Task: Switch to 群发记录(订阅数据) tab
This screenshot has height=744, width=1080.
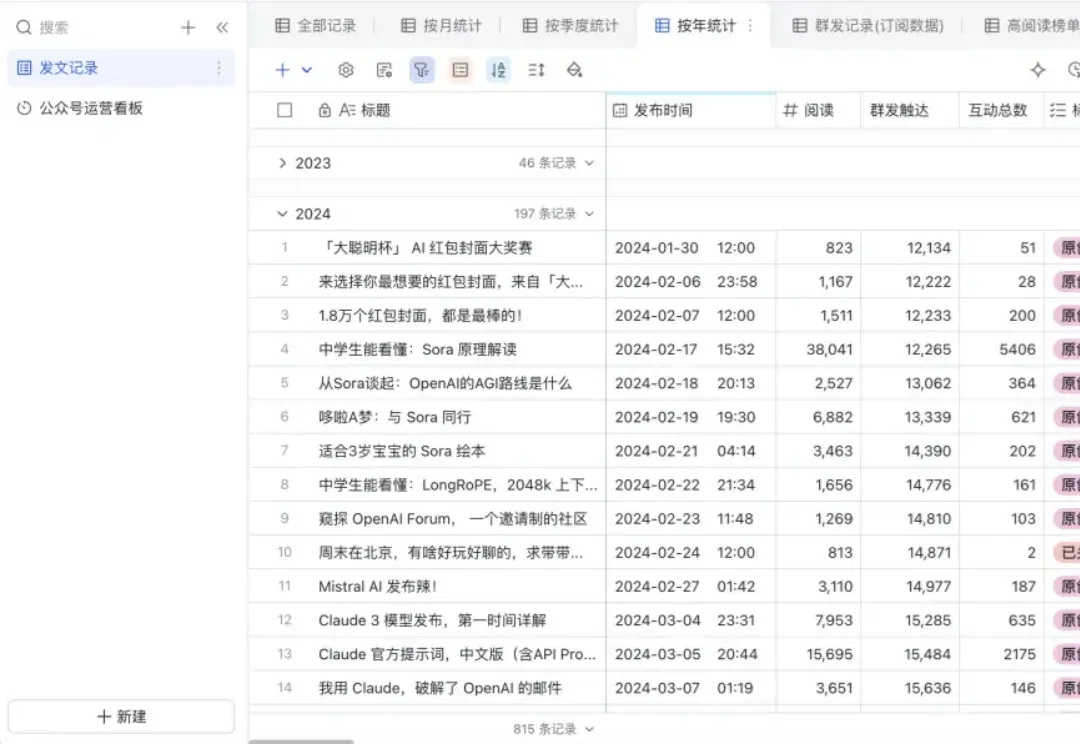Action: click(x=868, y=26)
